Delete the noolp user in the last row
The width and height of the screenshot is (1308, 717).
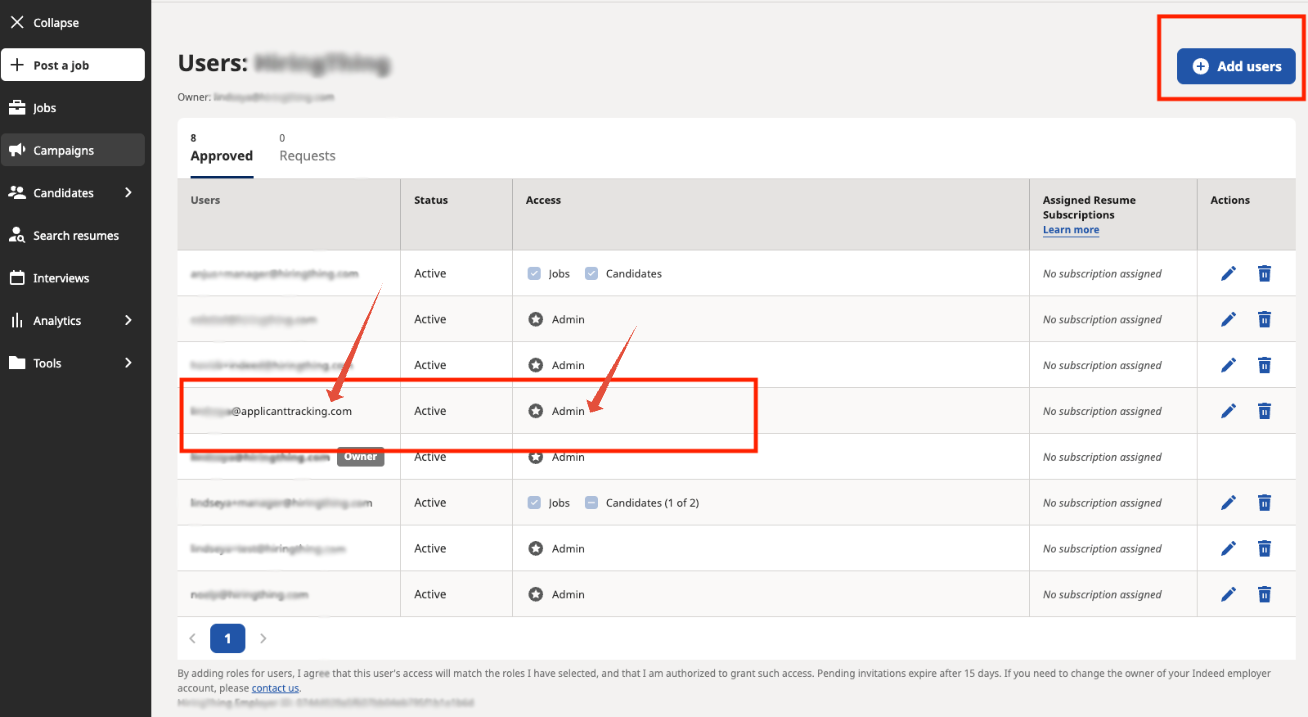pyautogui.click(x=1264, y=594)
